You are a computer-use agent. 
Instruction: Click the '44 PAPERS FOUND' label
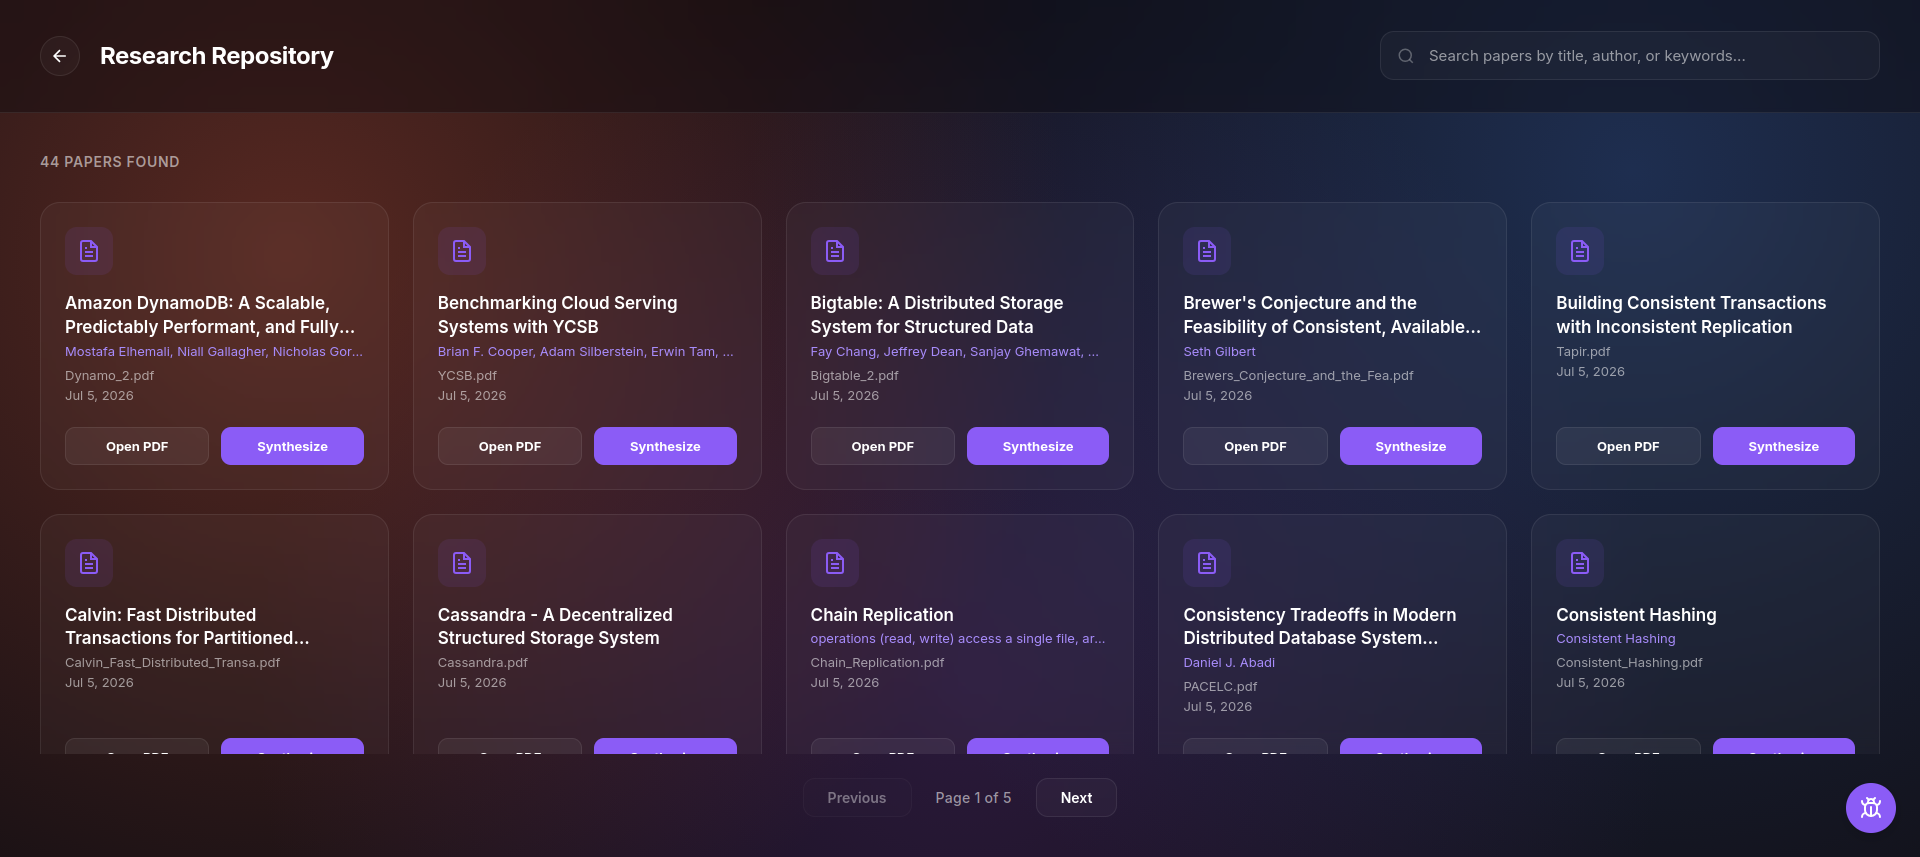pos(110,162)
